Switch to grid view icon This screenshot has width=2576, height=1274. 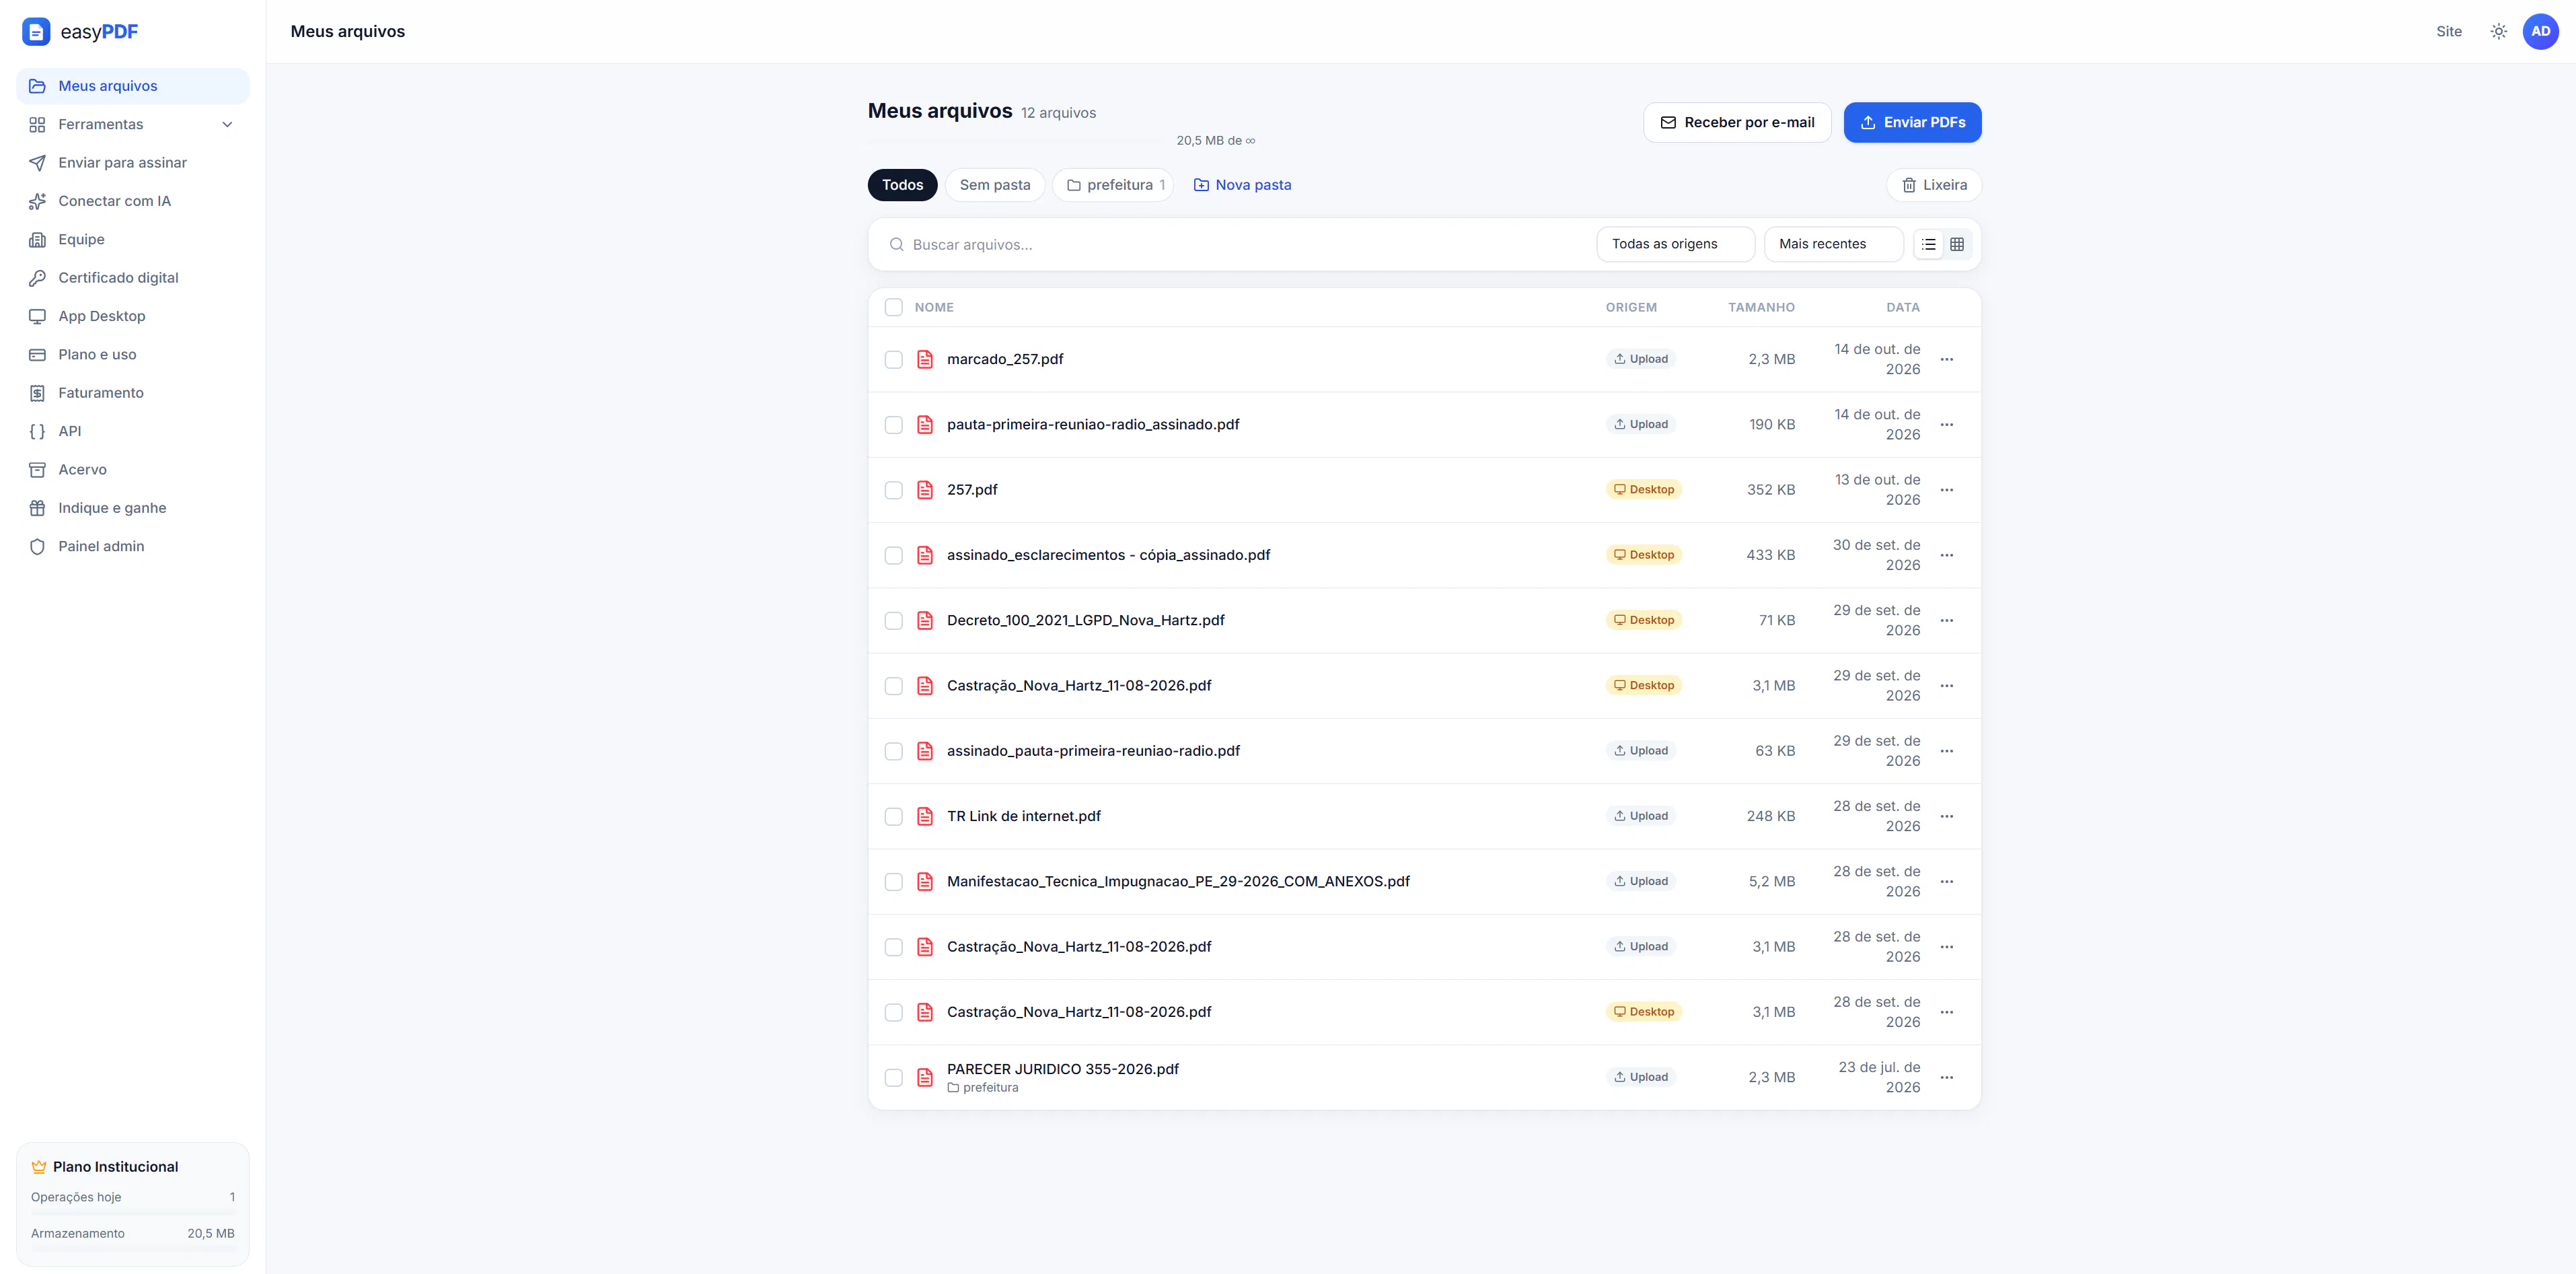tap(1957, 244)
